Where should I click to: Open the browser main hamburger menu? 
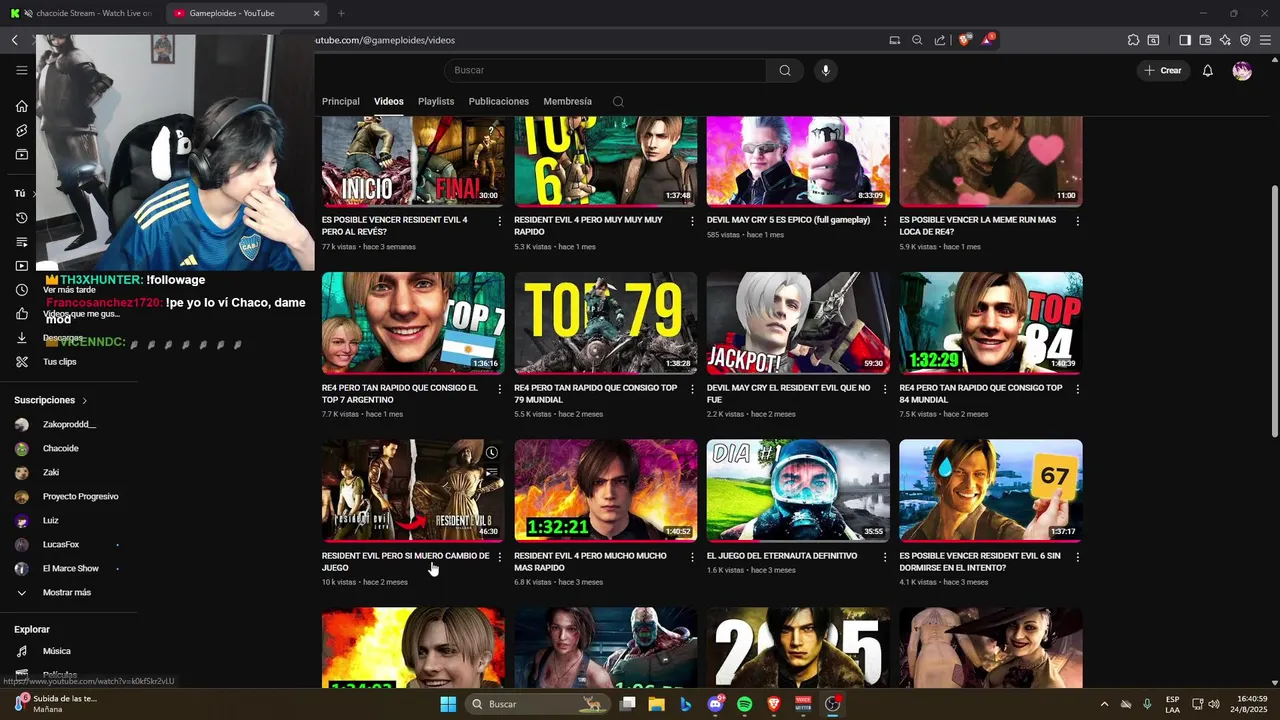1265,40
